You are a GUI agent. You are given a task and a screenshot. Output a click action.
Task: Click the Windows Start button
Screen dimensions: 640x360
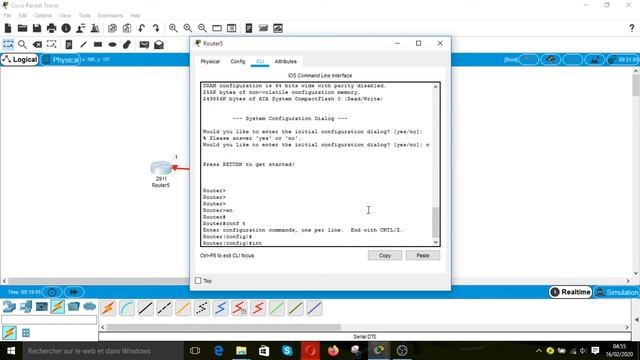pyautogui.click(x=11, y=351)
